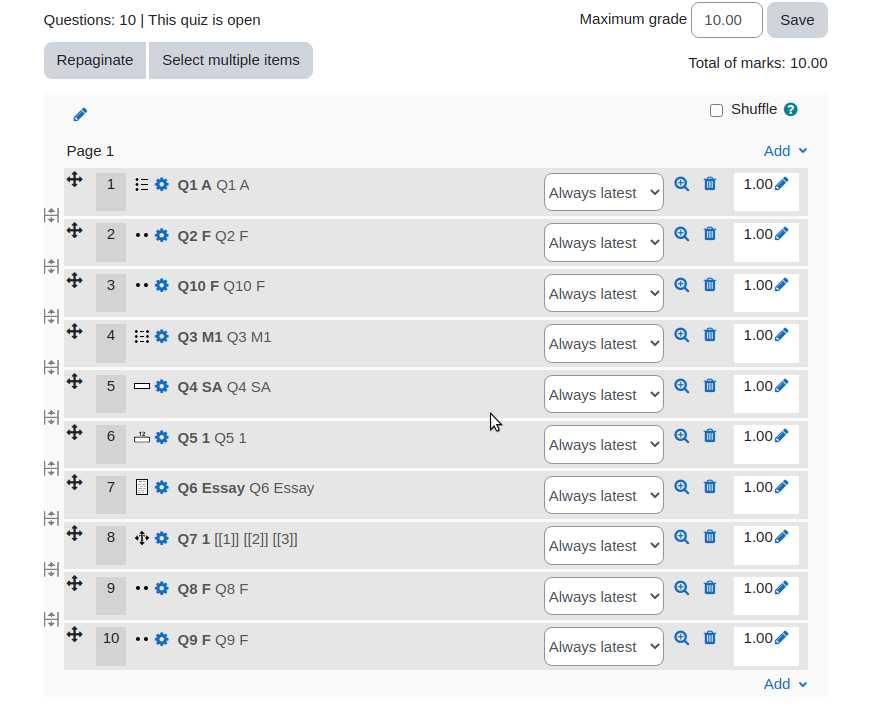Screen dimensions: 875x714
Task: Open the Q4 SA question link
Action: (224, 387)
